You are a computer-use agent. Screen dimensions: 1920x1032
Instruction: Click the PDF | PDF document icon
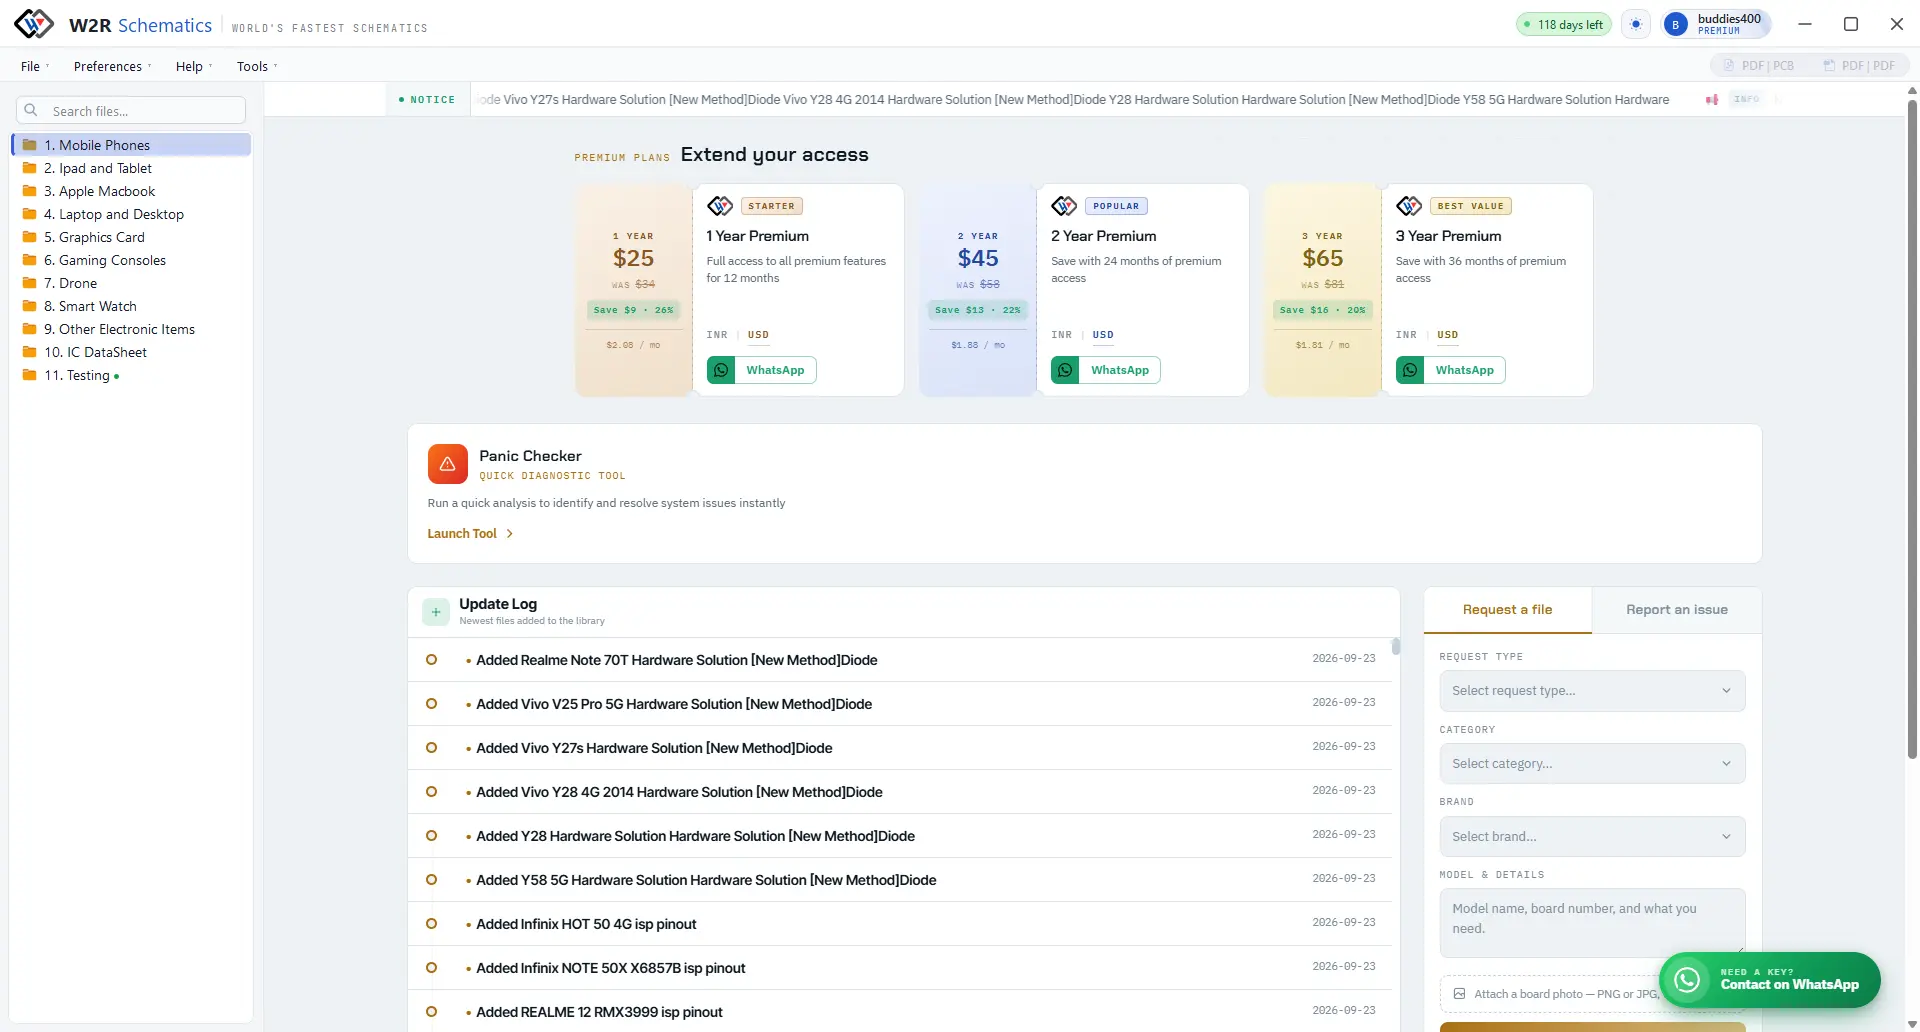pyautogui.click(x=1829, y=66)
